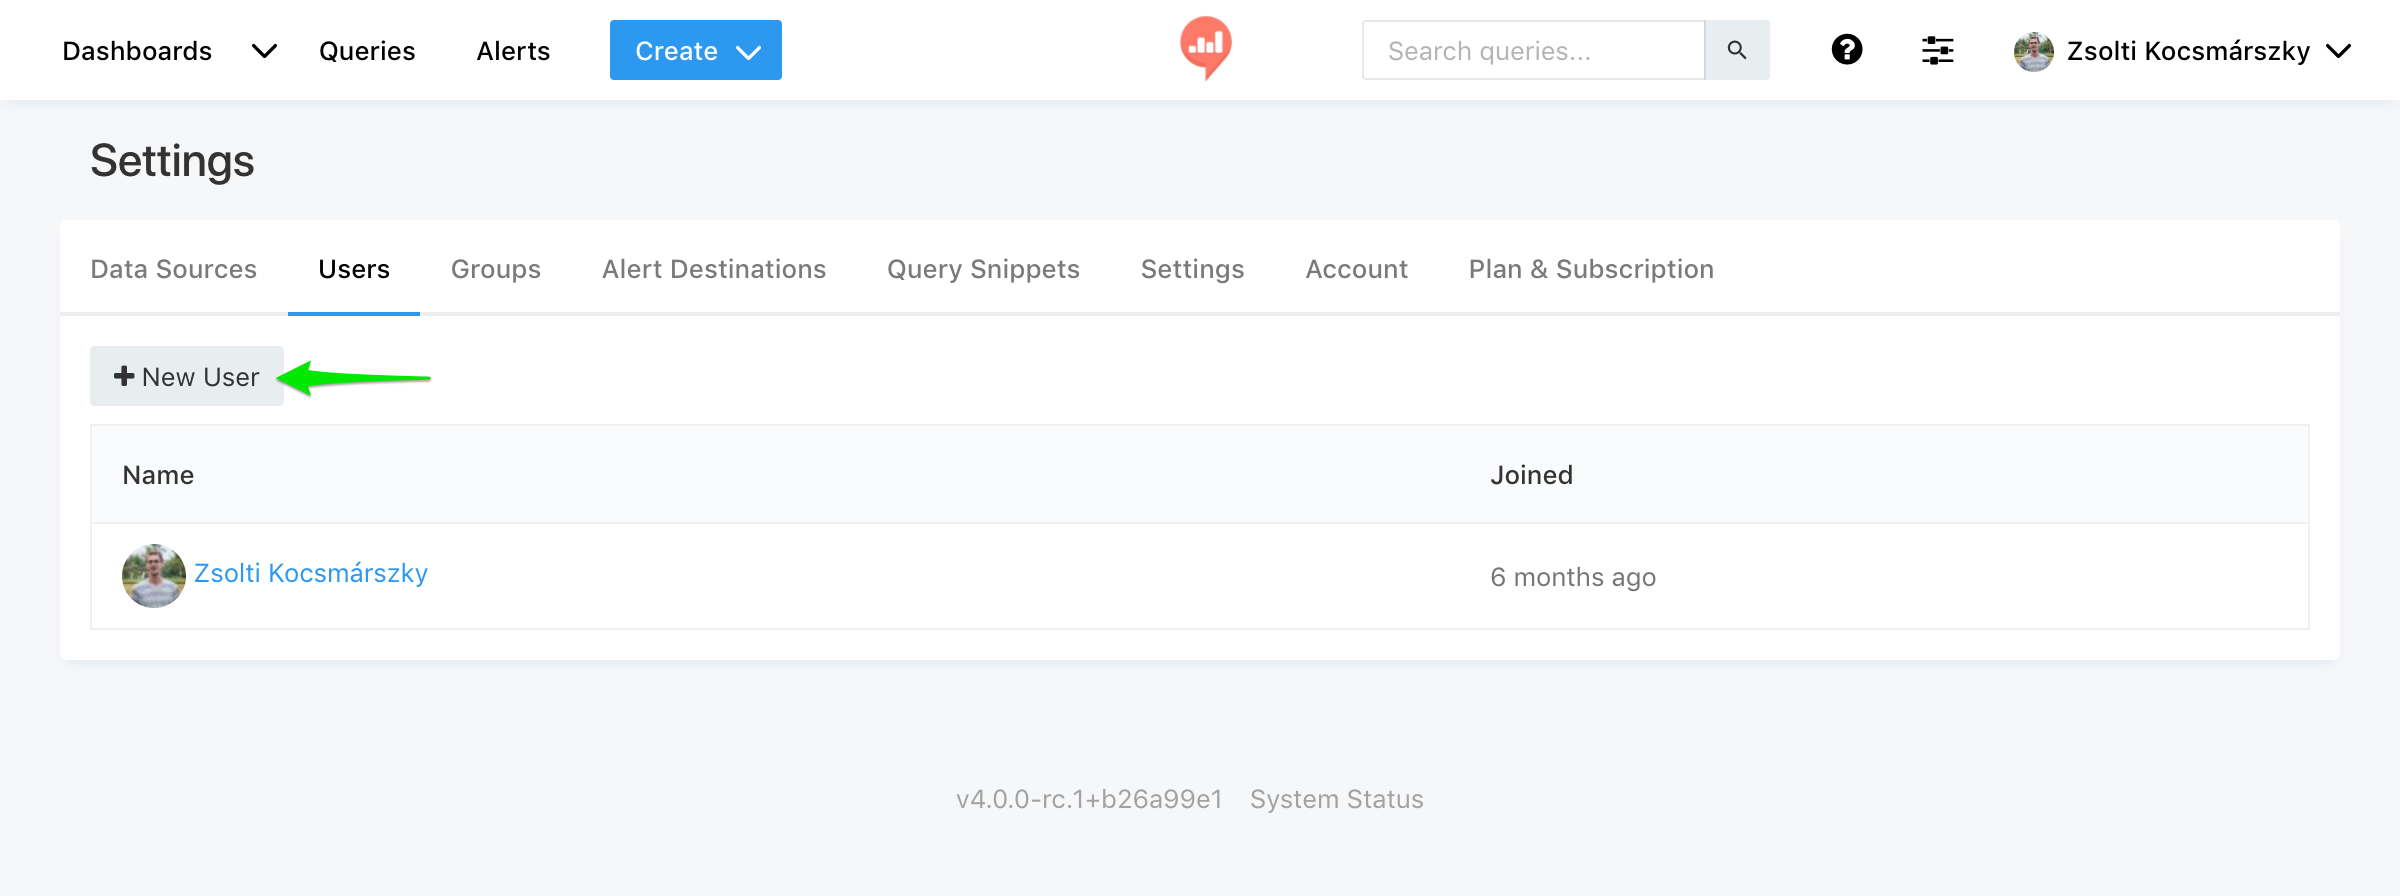Open the Alert Destinations tab
The height and width of the screenshot is (896, 2400).
pyautogui.click(x=713, y=269)
